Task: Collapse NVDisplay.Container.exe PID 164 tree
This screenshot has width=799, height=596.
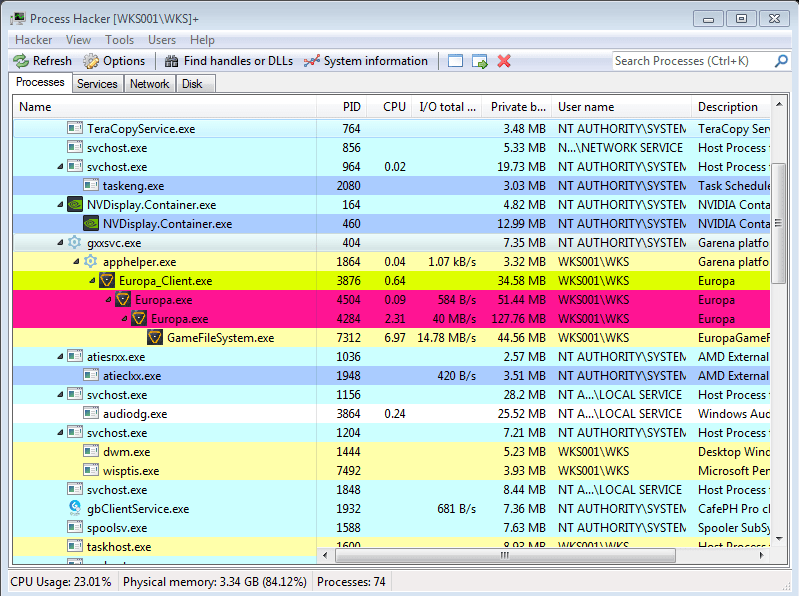Action: pos(60,205)
